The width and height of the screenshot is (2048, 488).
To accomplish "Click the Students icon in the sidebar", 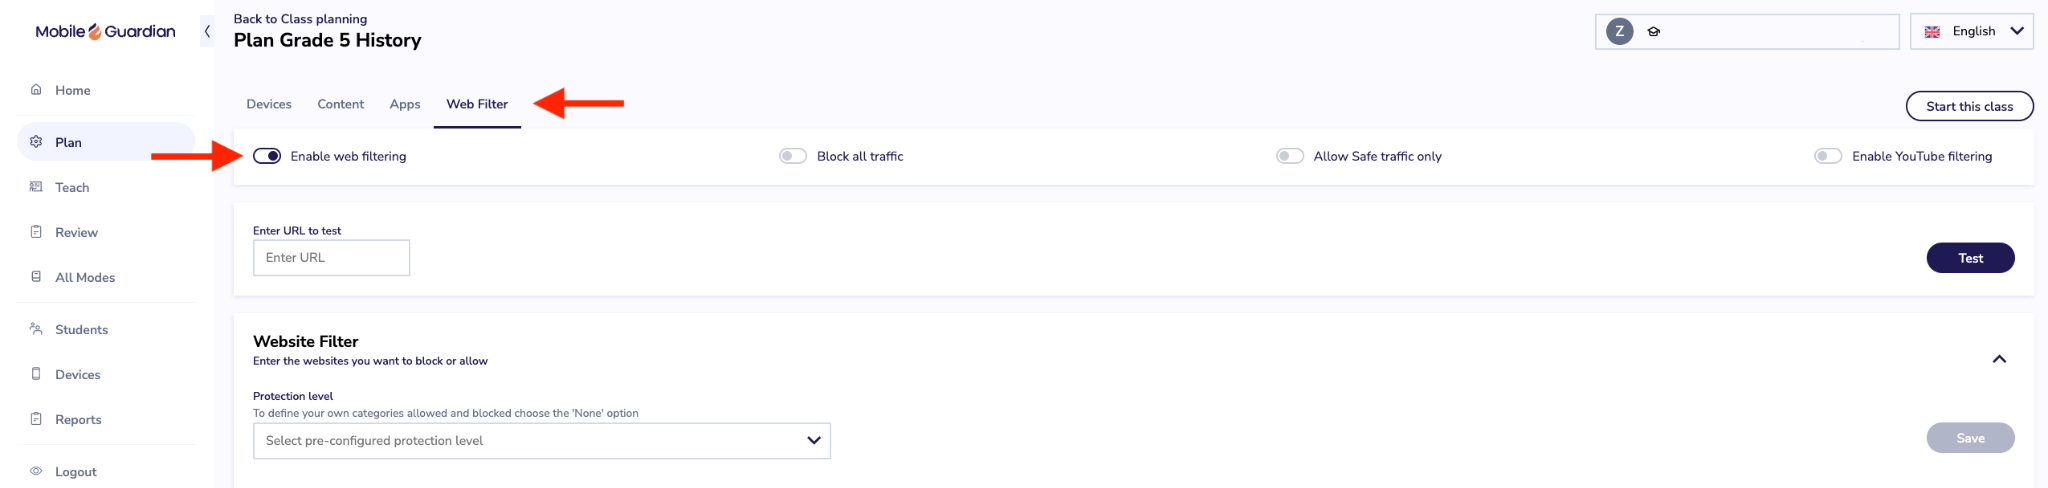I will coord(36,328).
